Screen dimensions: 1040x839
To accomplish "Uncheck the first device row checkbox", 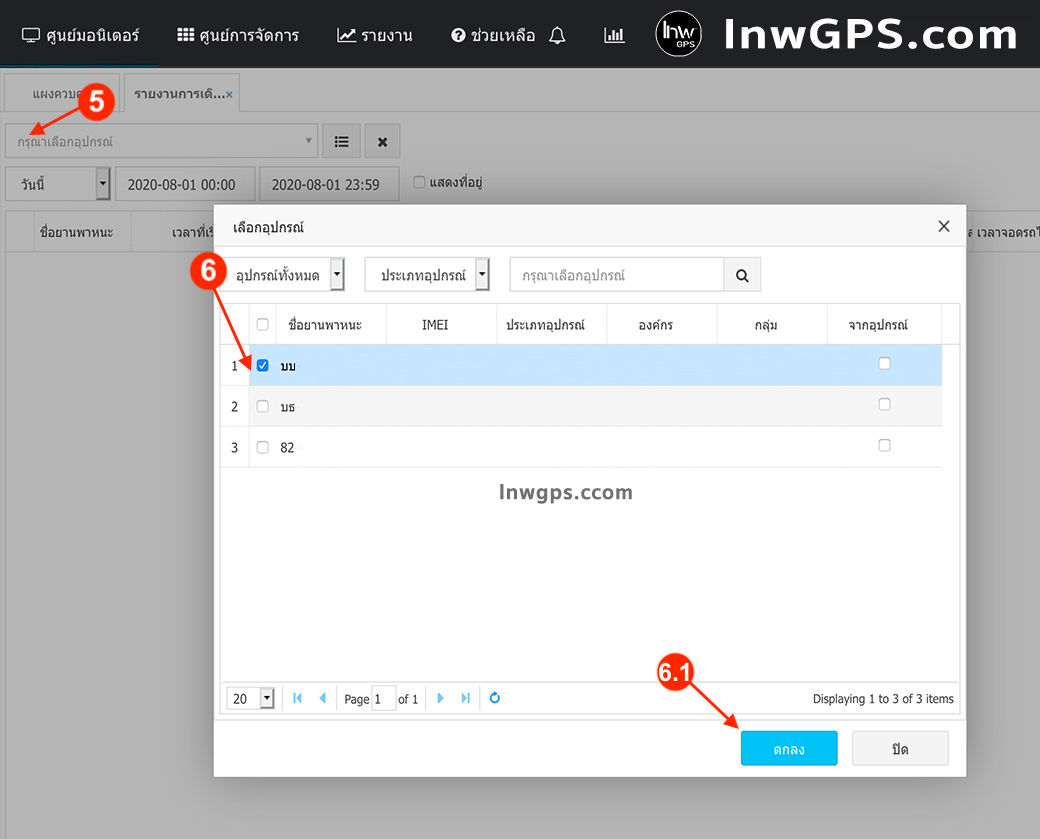I will click(263, 365).
